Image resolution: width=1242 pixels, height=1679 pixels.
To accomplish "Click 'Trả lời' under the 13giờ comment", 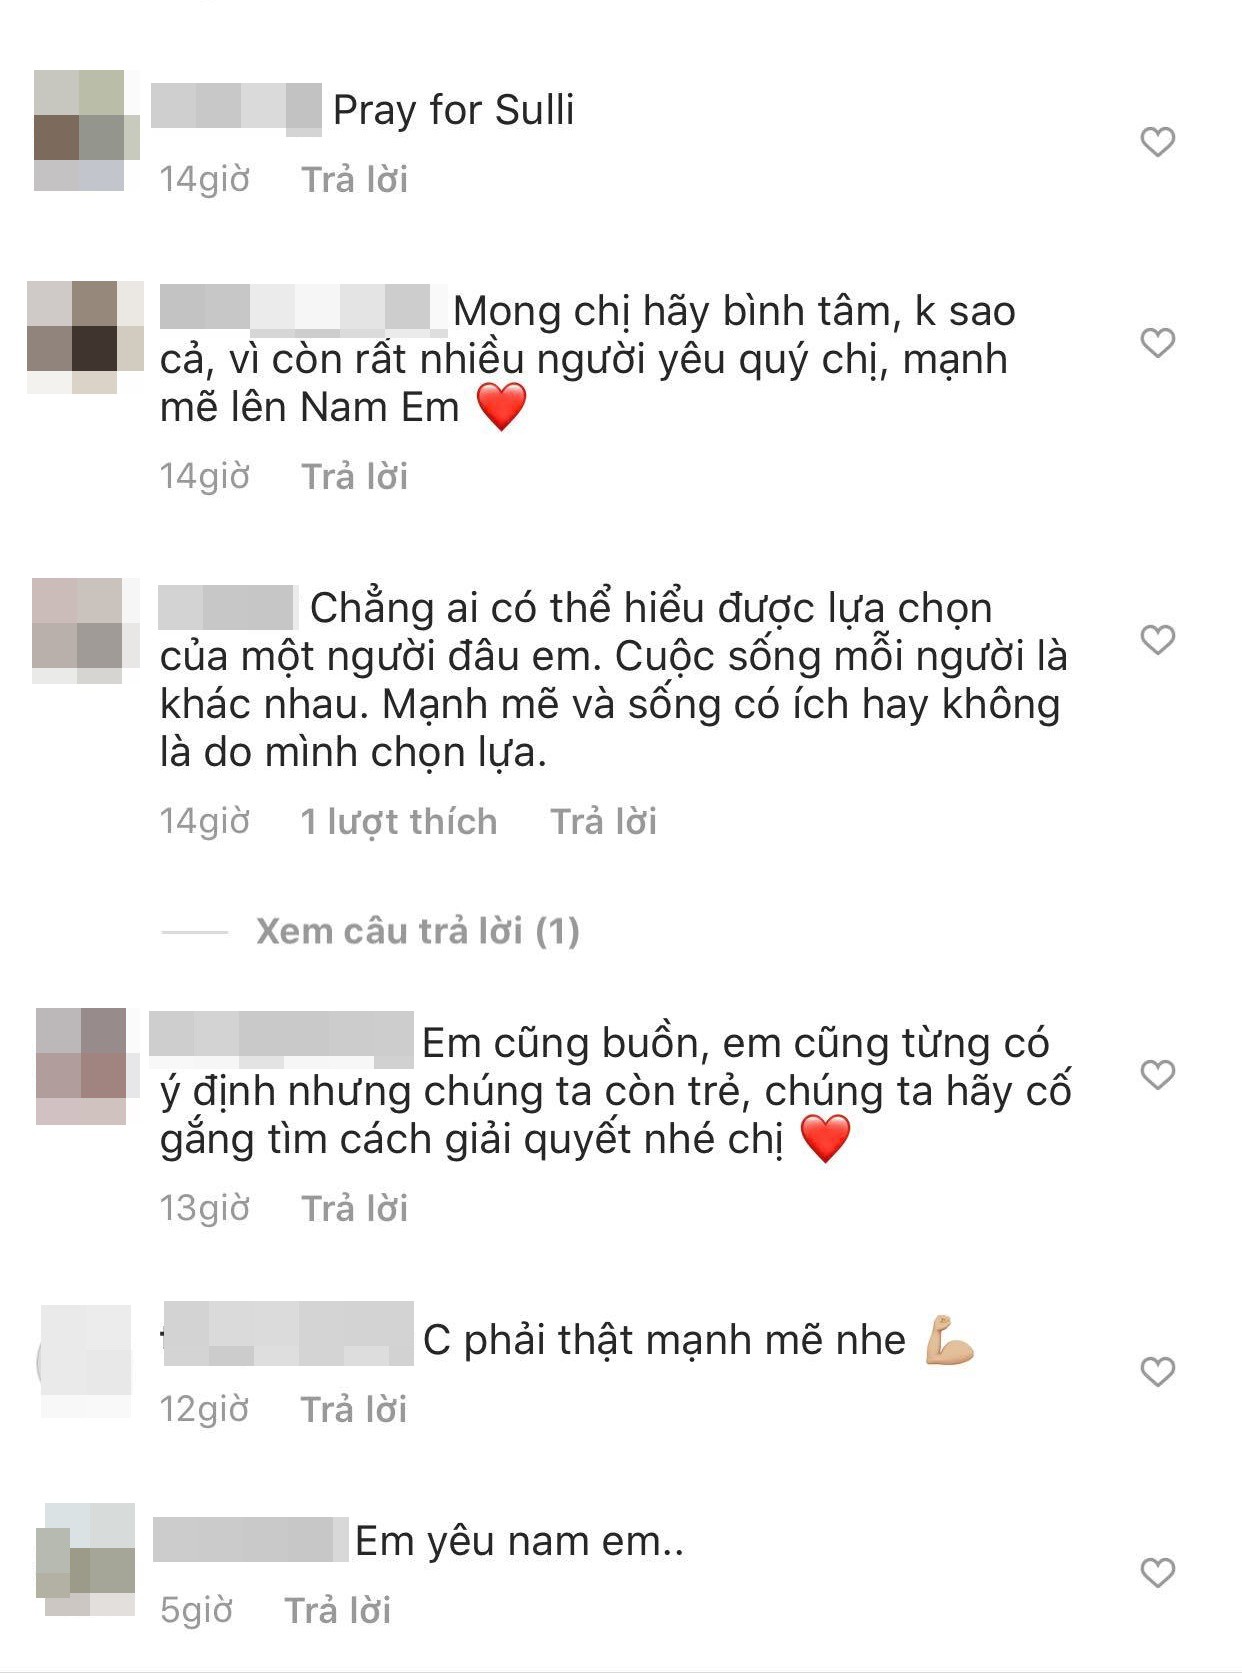I will pos(355,1208).
